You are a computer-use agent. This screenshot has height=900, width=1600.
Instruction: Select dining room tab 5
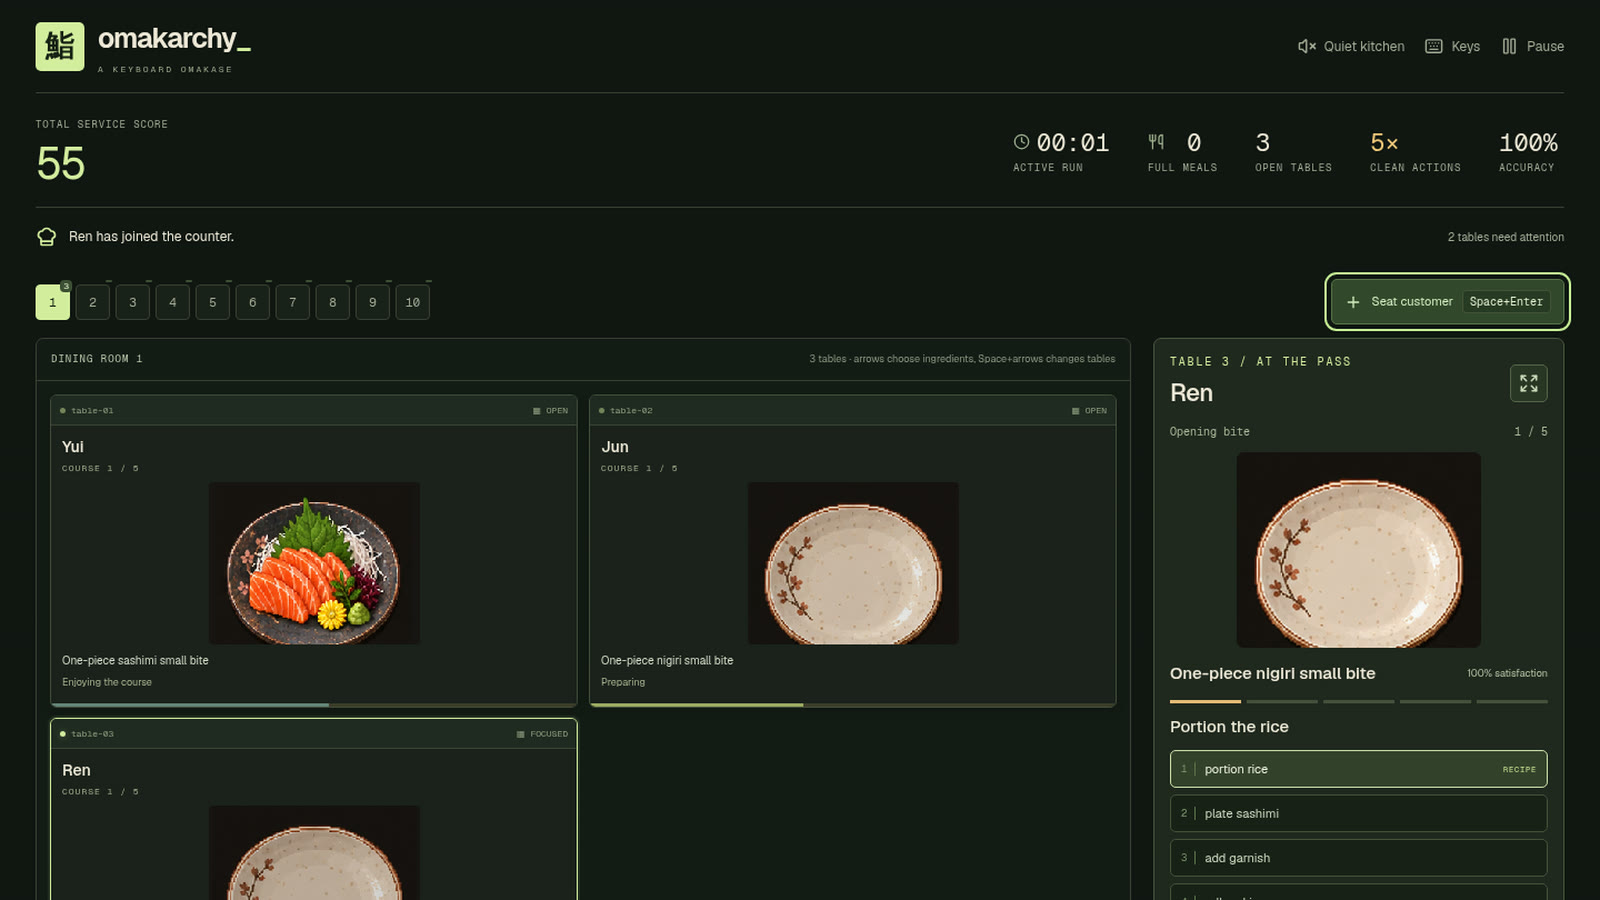pyautogui.click(x=213, y=302)
